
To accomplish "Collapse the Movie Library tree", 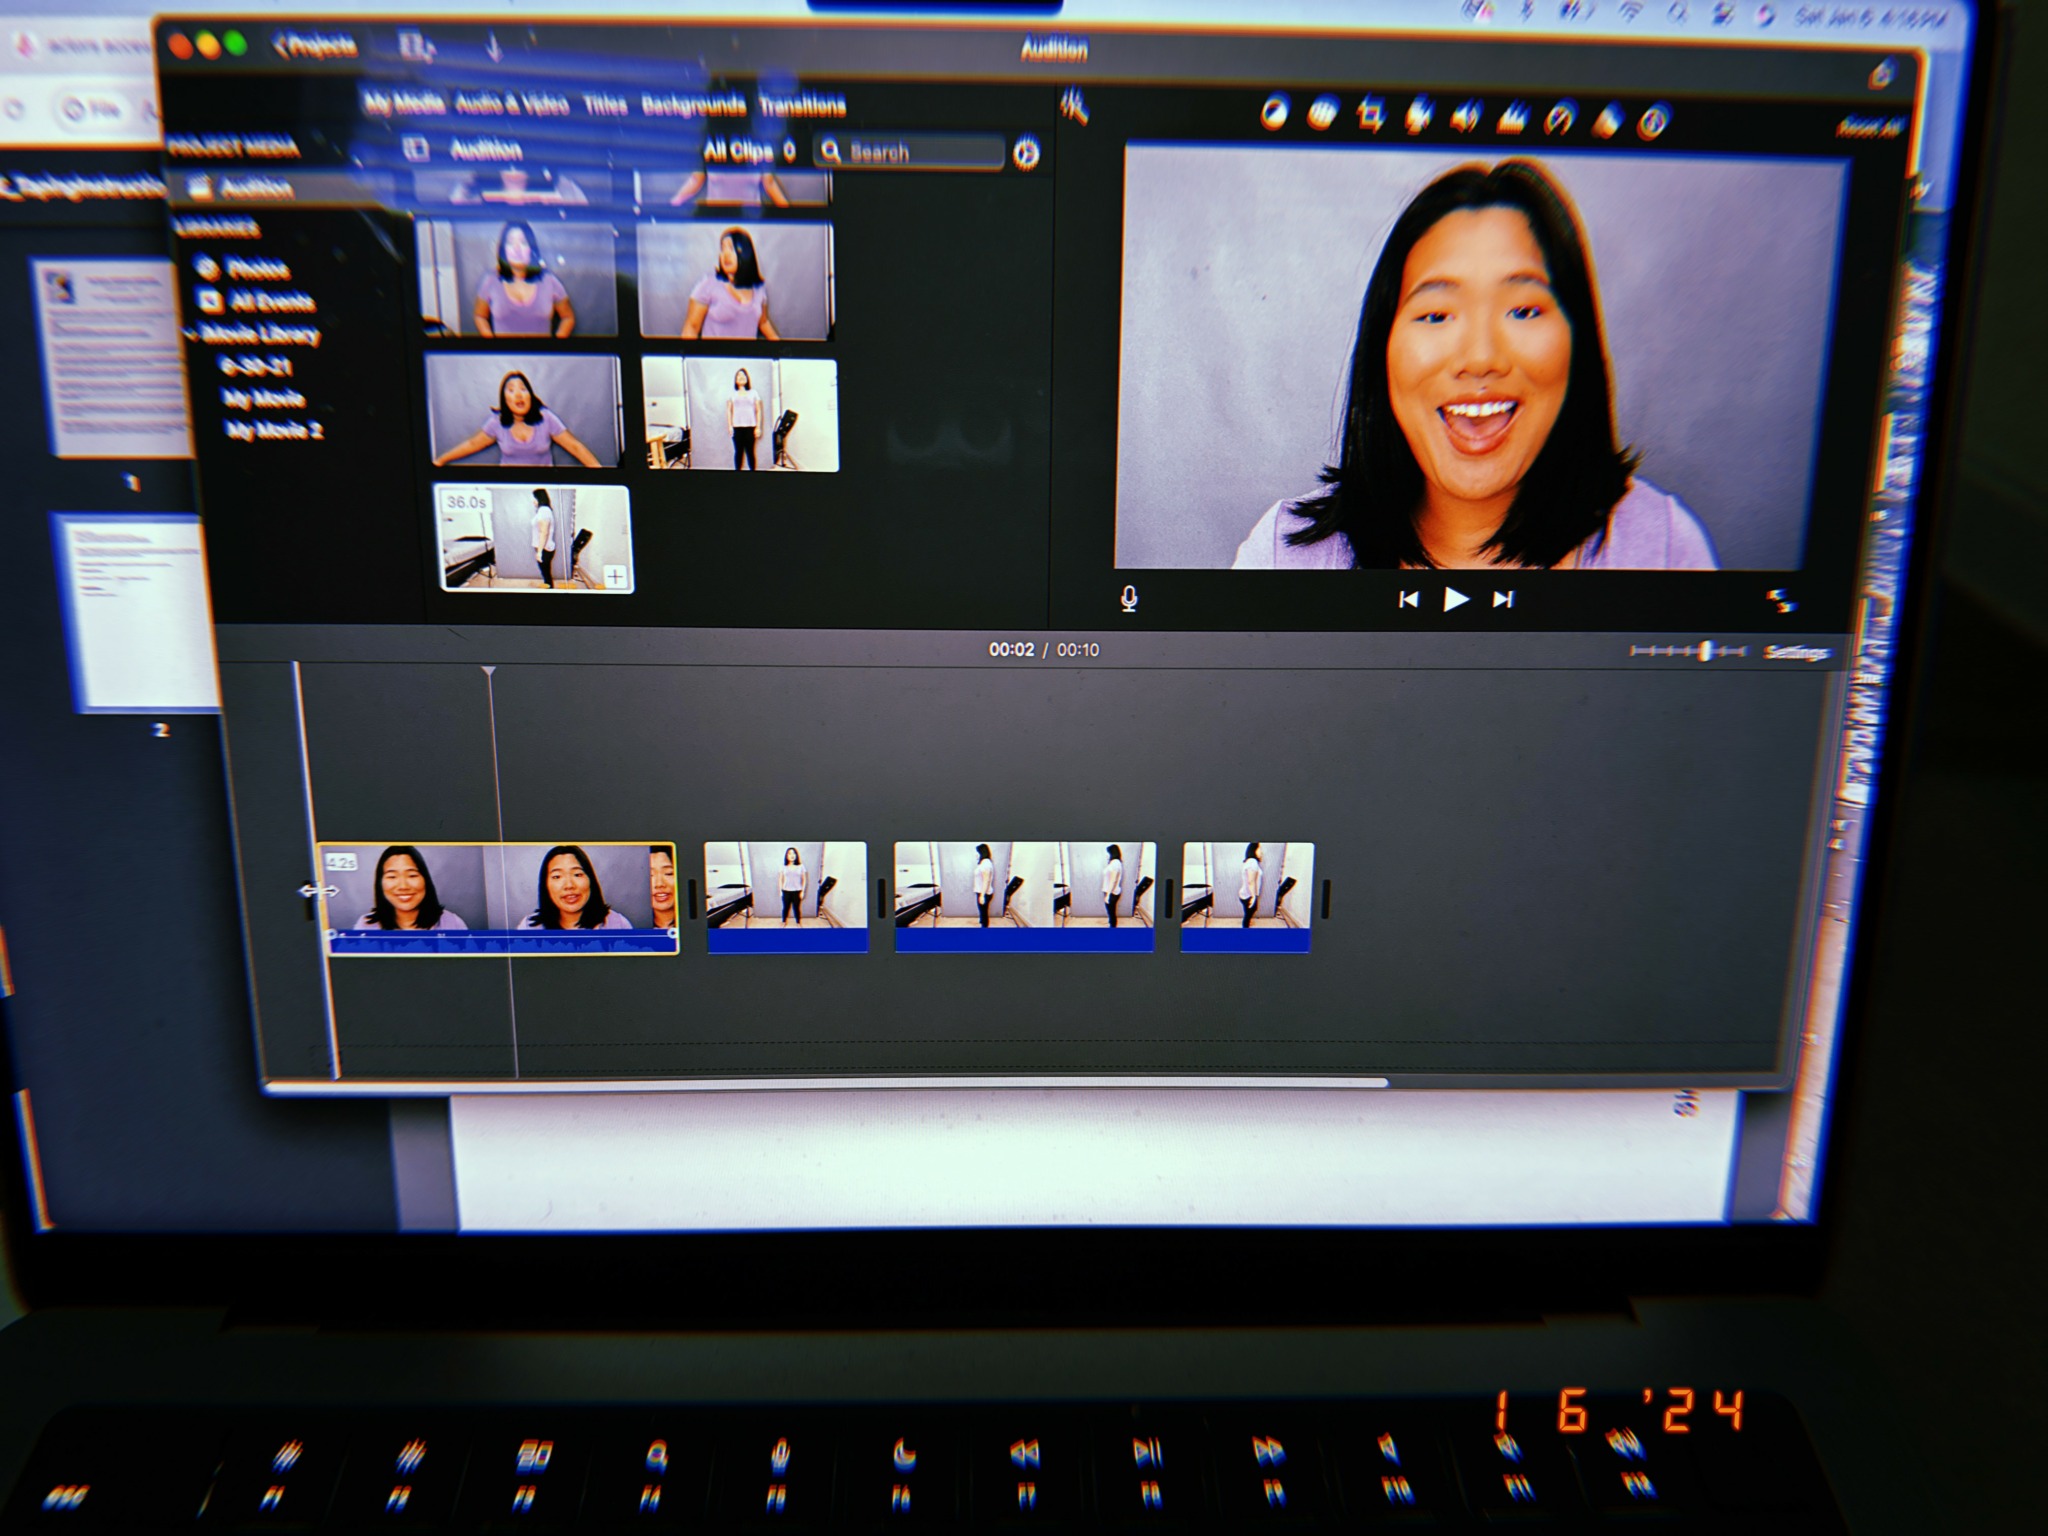I will click(x=190, y=335).
